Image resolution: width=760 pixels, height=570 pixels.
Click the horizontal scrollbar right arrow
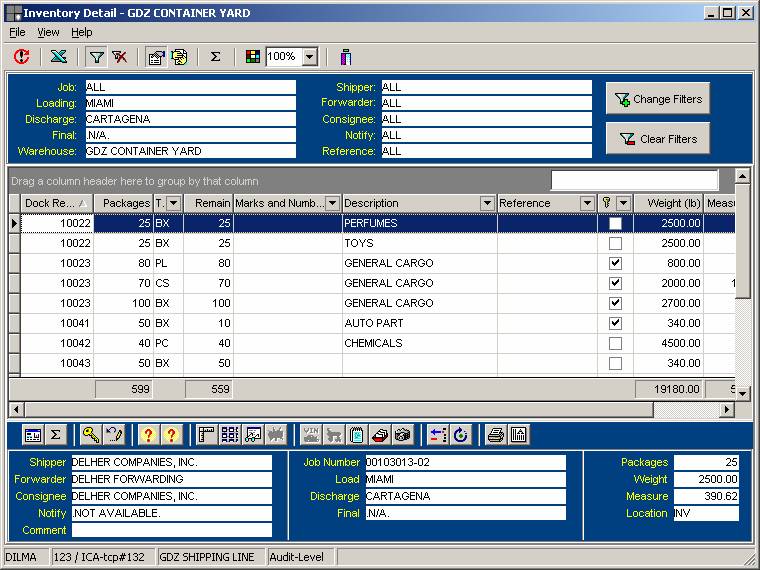727,410
